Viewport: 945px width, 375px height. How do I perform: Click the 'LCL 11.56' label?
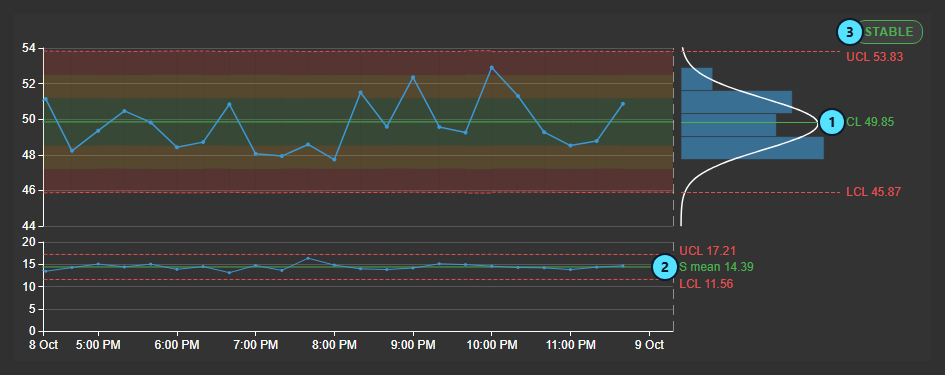point(706,283)
